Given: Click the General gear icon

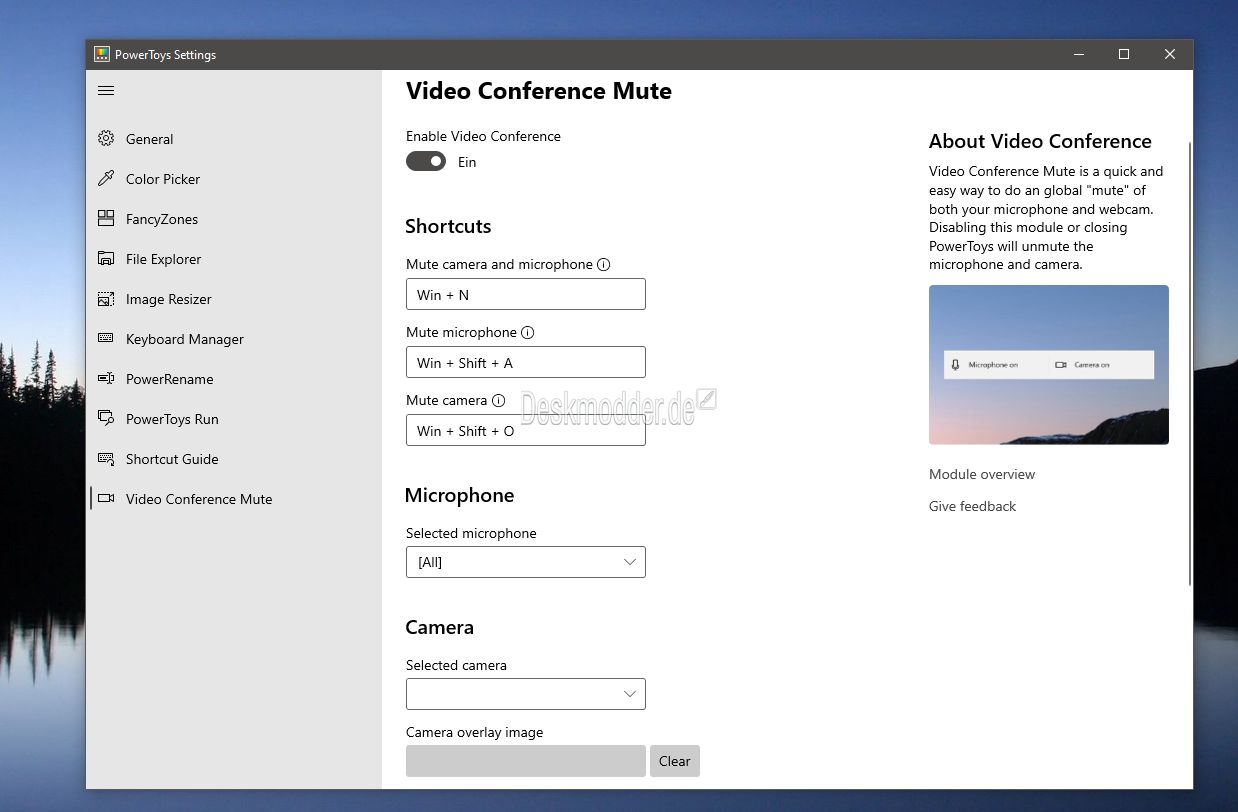Looking at the screenshot, I should point(106,139).
